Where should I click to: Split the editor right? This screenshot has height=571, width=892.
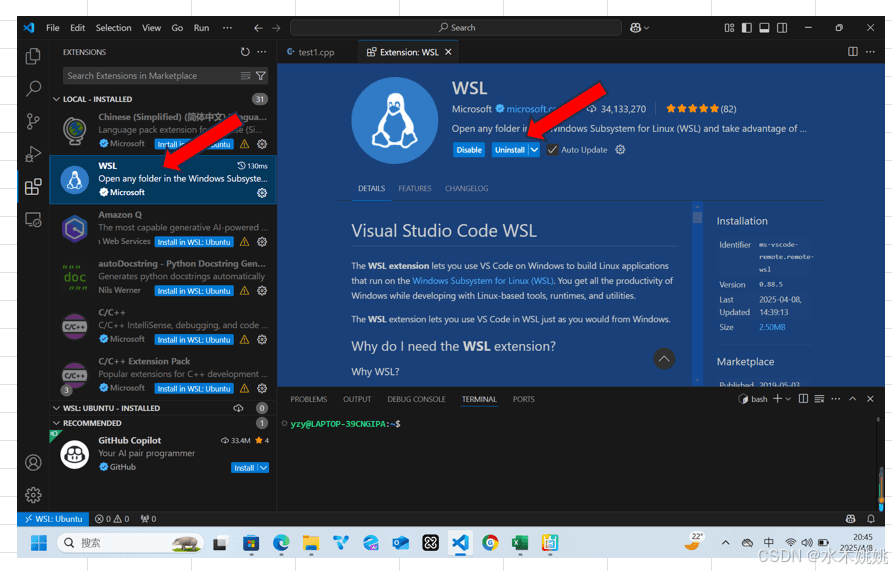coord(853,52)
